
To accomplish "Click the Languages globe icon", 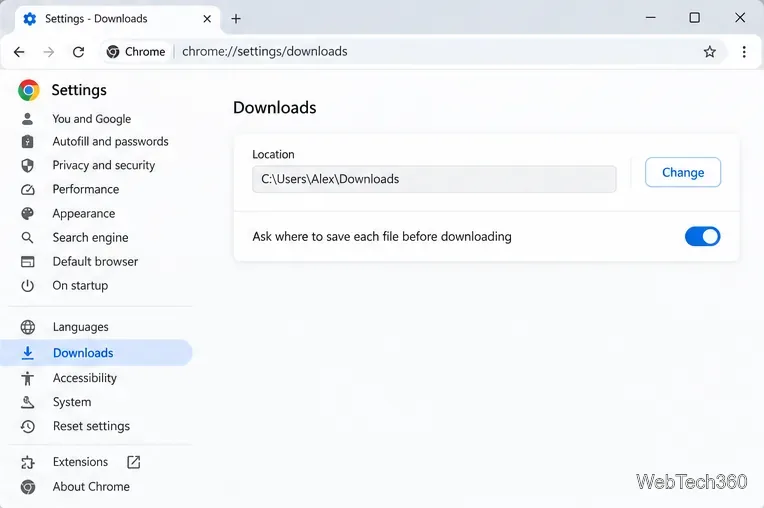I will [x=28, y=327].
